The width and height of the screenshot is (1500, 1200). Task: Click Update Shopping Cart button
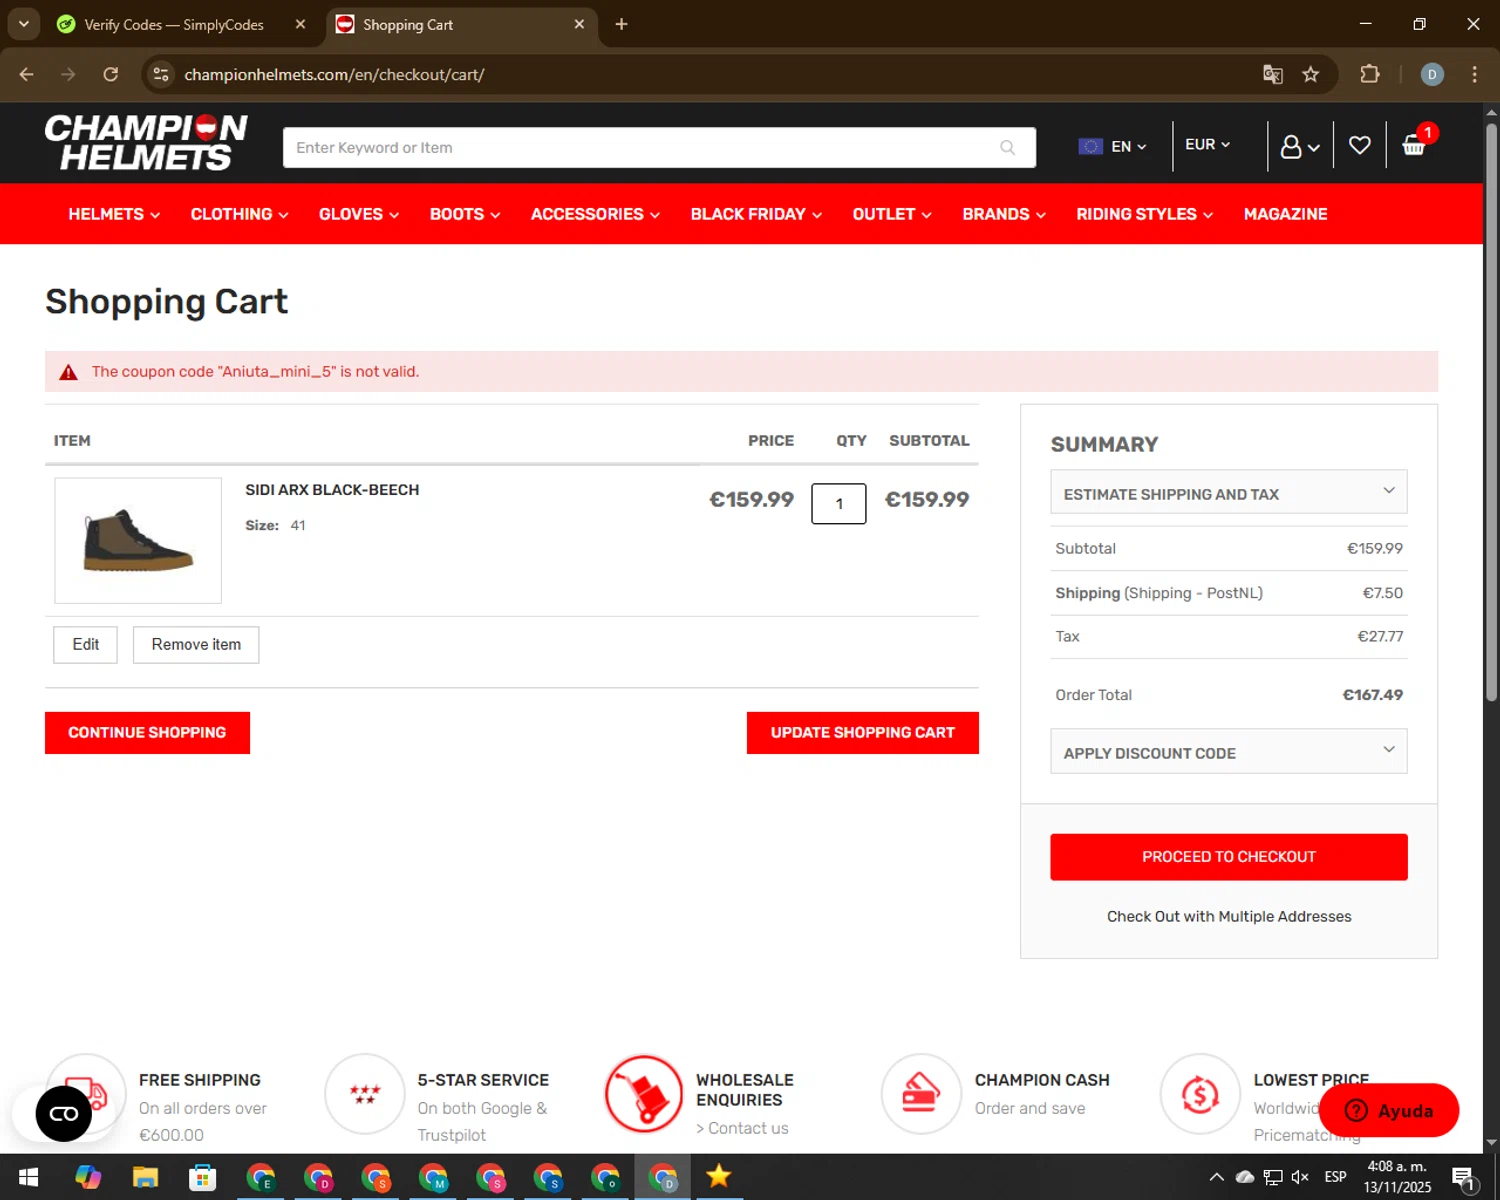click(x=862, y=733)
